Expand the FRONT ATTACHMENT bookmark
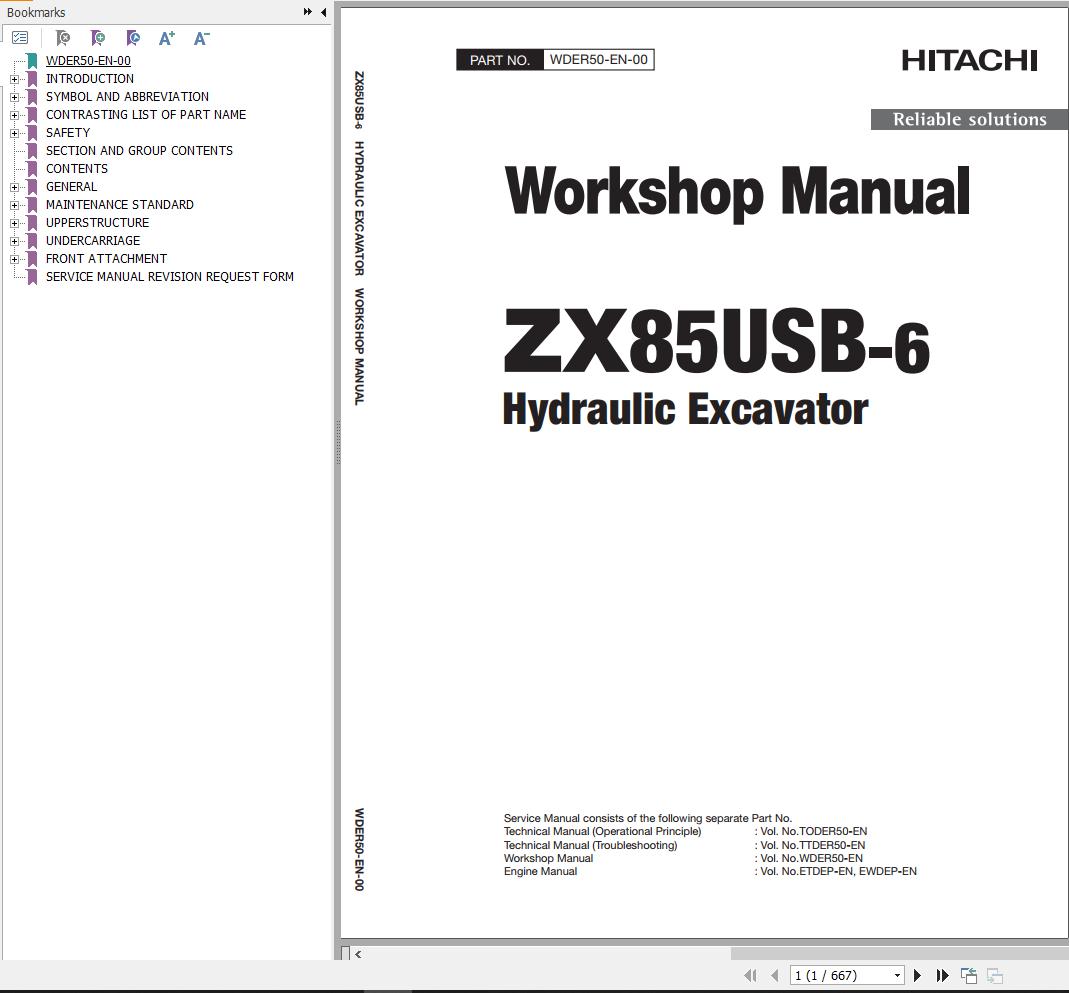Image resolution: width=1069 pixels, height=993 pixels. (14, 260)
